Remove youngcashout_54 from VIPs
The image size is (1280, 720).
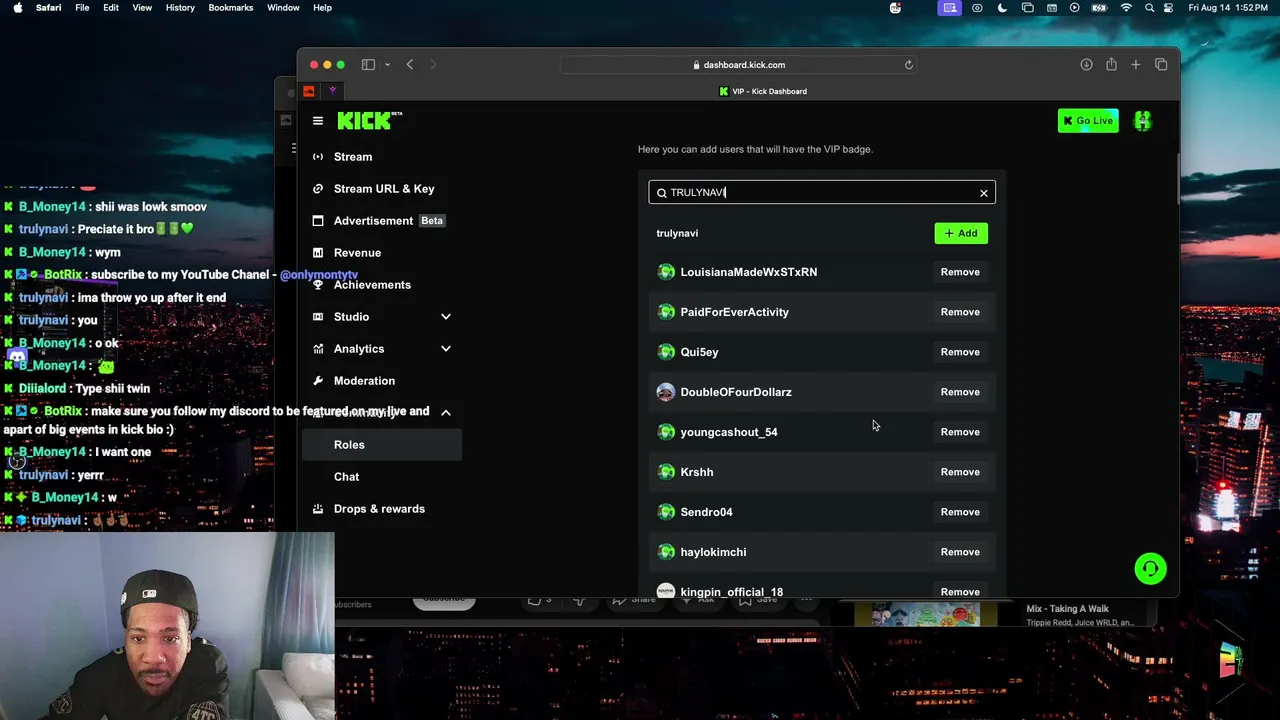(x=960, y=432)
